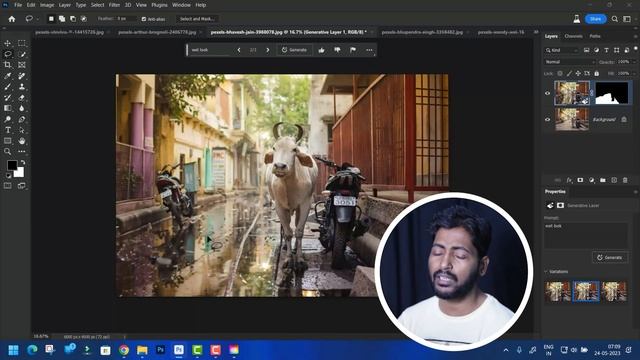Open the Select menu
The image size is (640, 360).
pyautogui.click(x=97, y=5)
